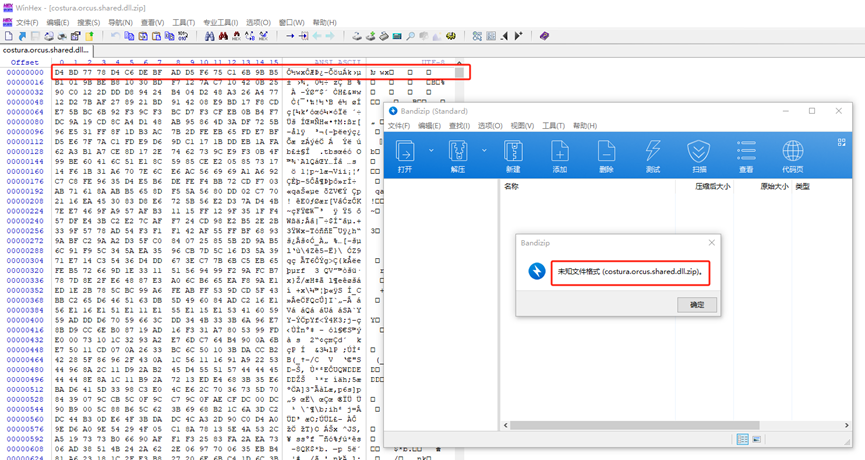Open the 视图(V) menu in Bandizip

(x=522, y=126)
